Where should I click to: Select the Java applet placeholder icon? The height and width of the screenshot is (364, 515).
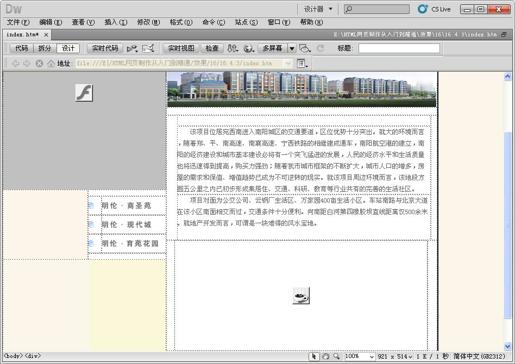[x=301, y=295]
